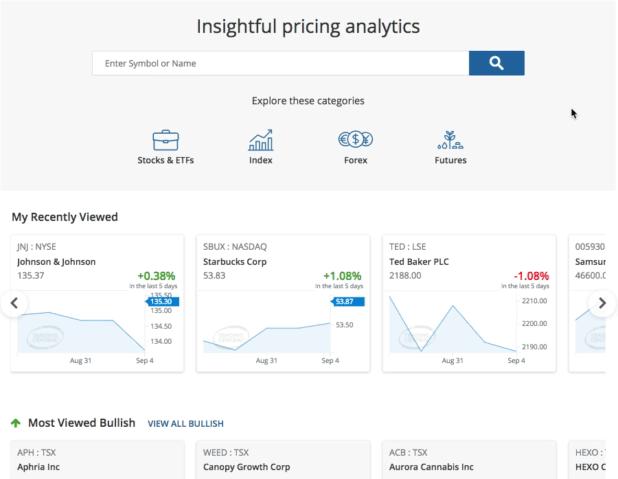Open Stocks & ETFs briefcase icon
This screenshot has height=479, width=618.
pyautogui.click(x=165, y=140)
